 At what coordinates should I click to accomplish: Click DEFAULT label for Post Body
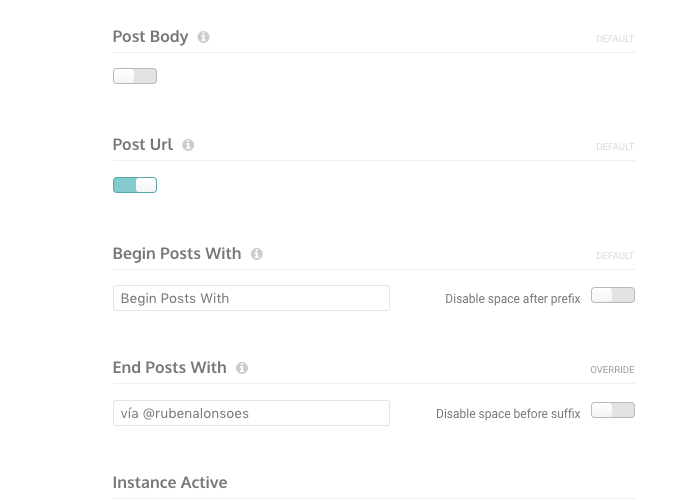(x=615, y=39)
